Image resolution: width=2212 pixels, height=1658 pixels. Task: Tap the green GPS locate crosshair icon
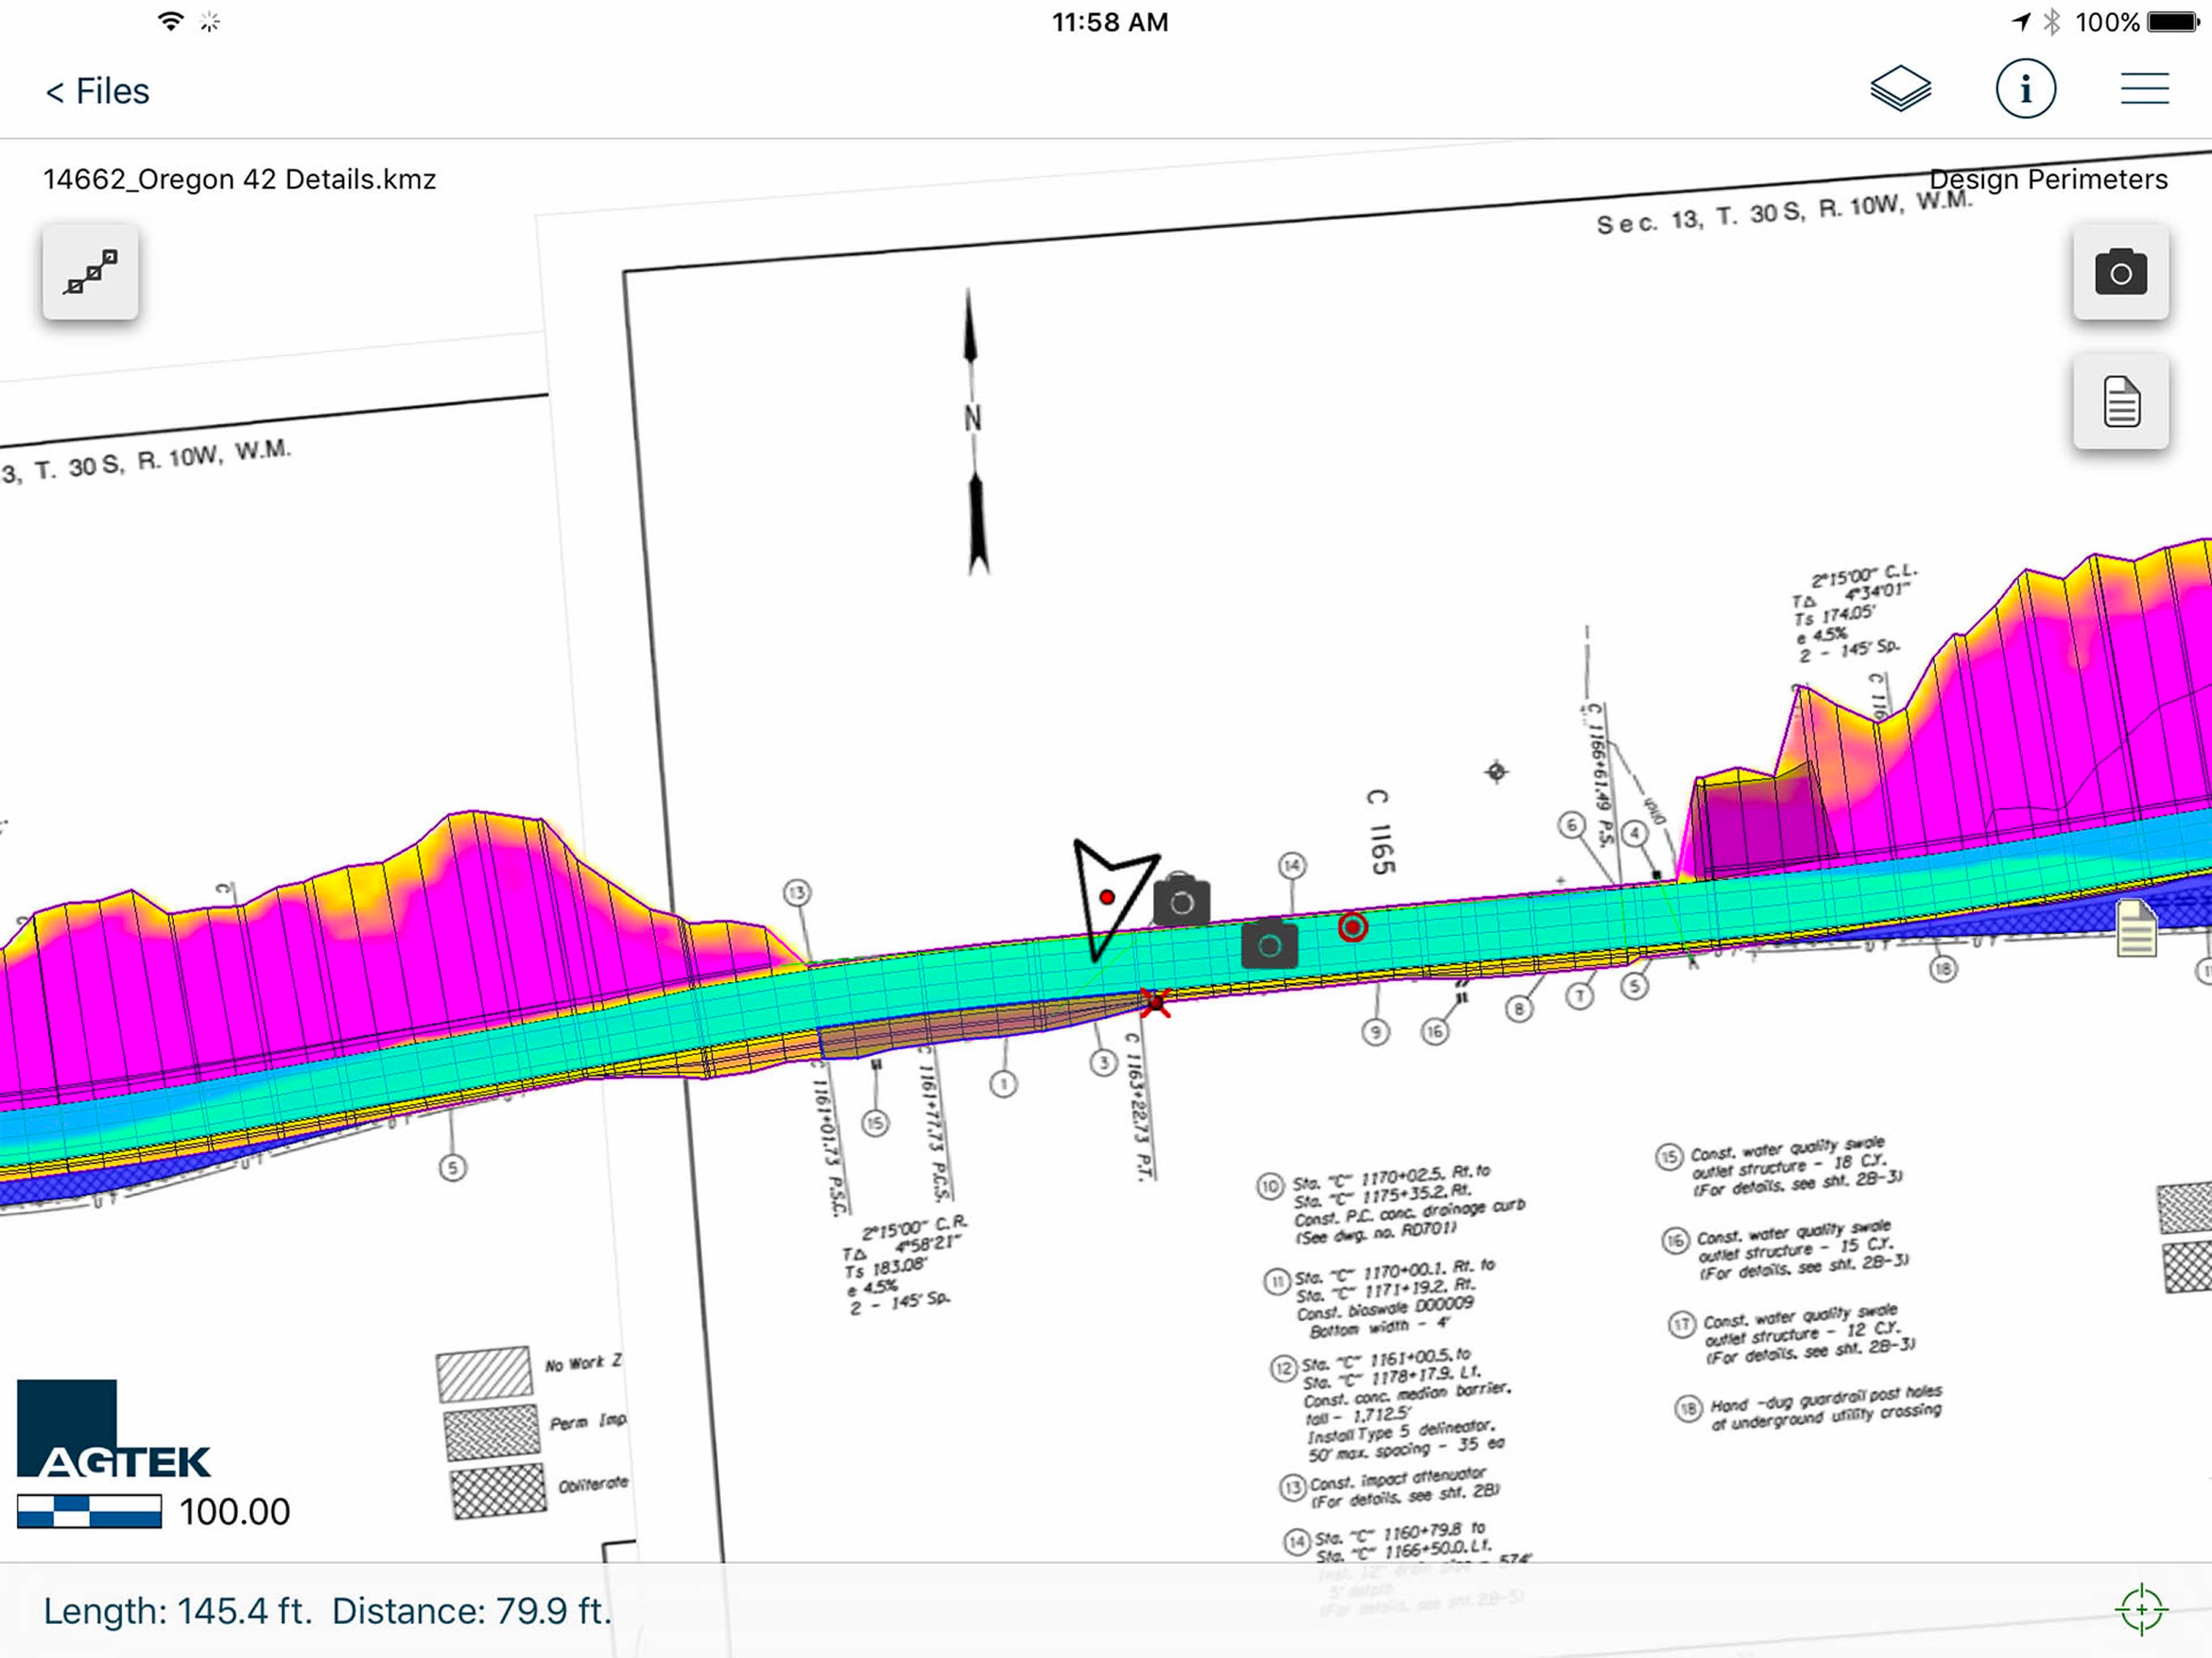2141,1610
